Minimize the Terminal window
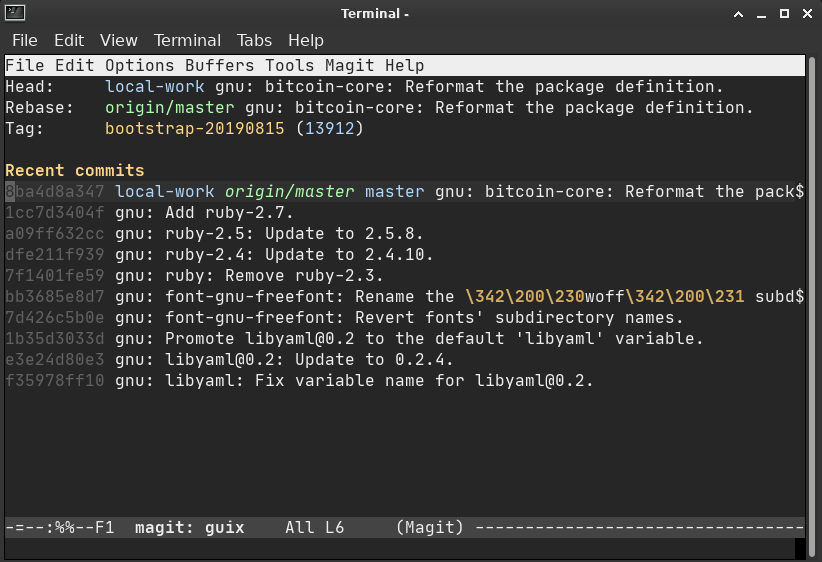 [x=761, y=14]
